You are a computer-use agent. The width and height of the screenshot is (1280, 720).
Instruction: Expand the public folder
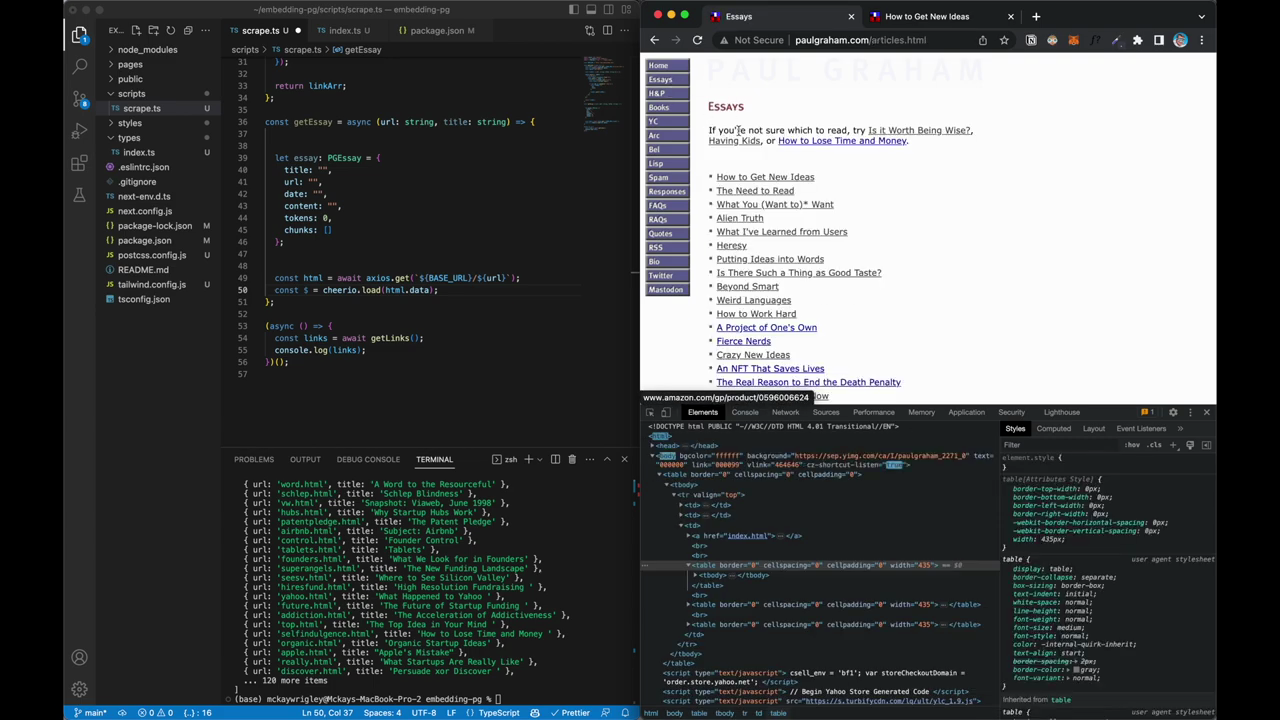pyautogui.click(x=130, y=79)
